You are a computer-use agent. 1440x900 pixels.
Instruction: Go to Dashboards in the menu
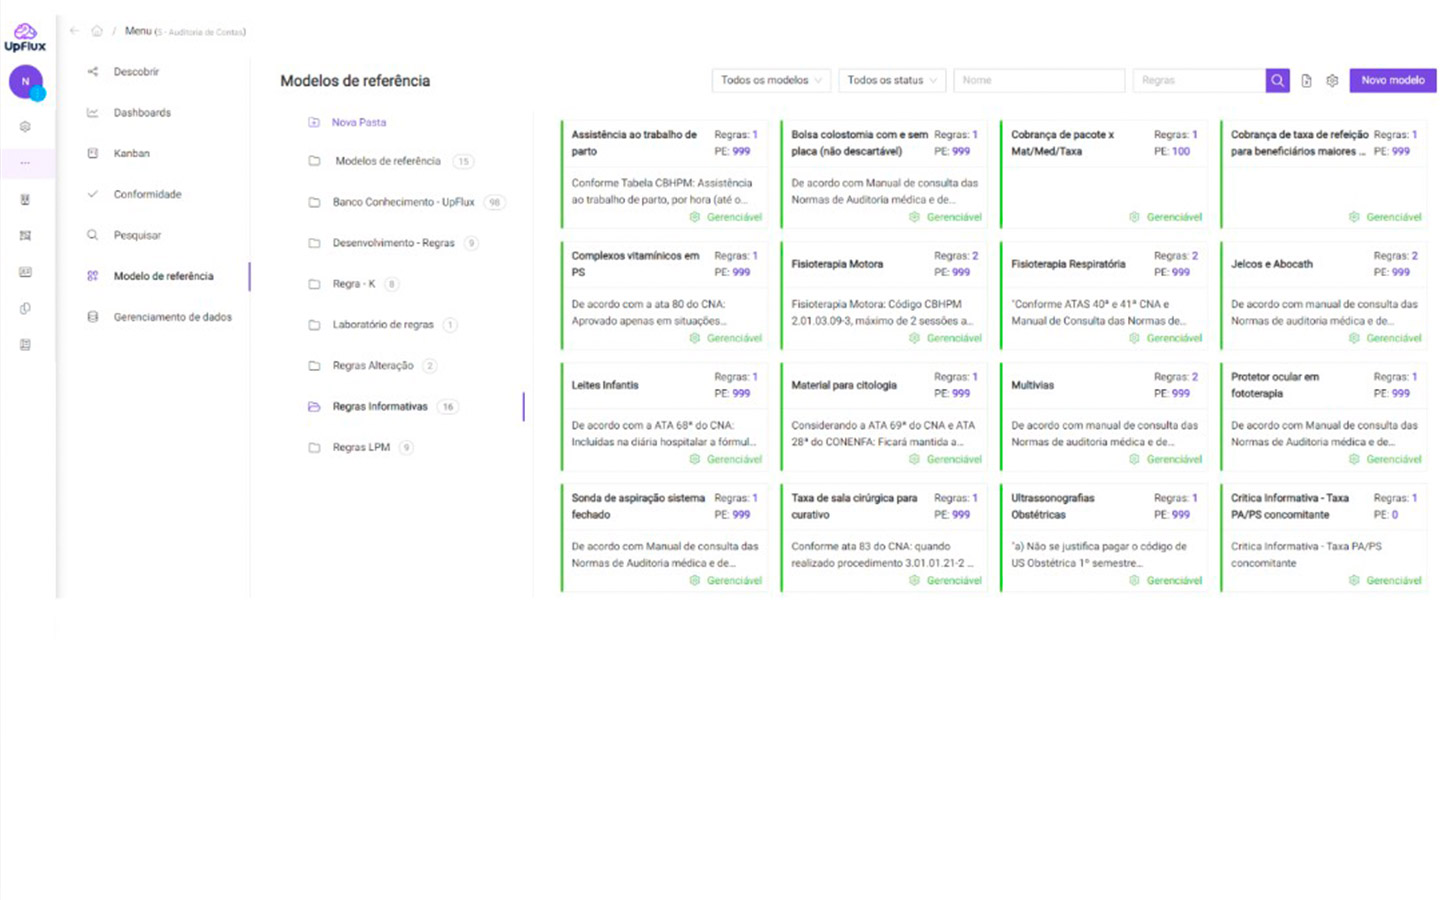click(x=142, y=113)
